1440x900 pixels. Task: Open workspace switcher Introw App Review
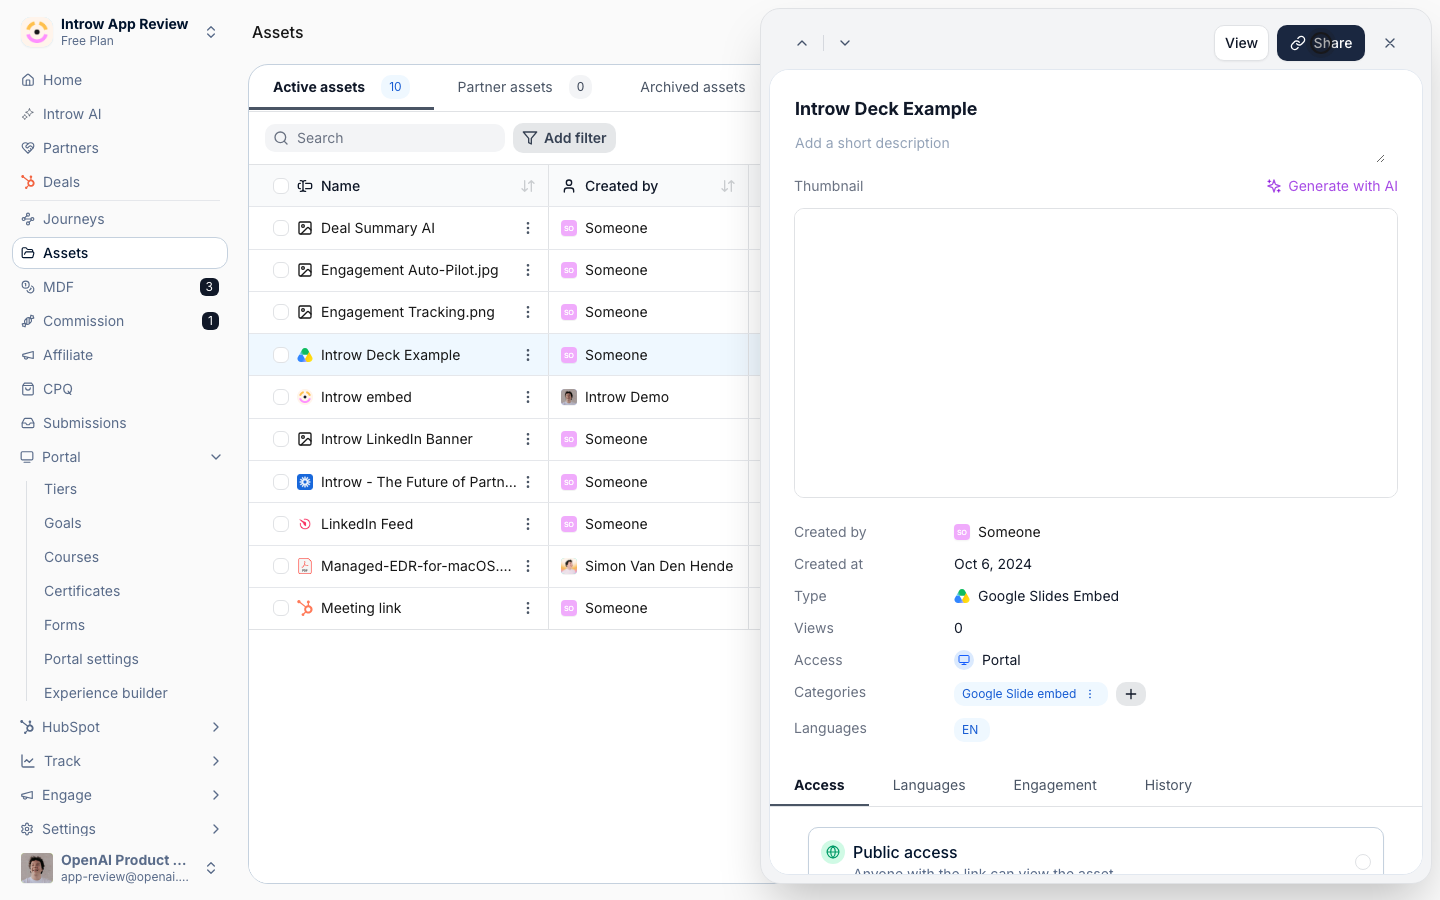point(120,32)
